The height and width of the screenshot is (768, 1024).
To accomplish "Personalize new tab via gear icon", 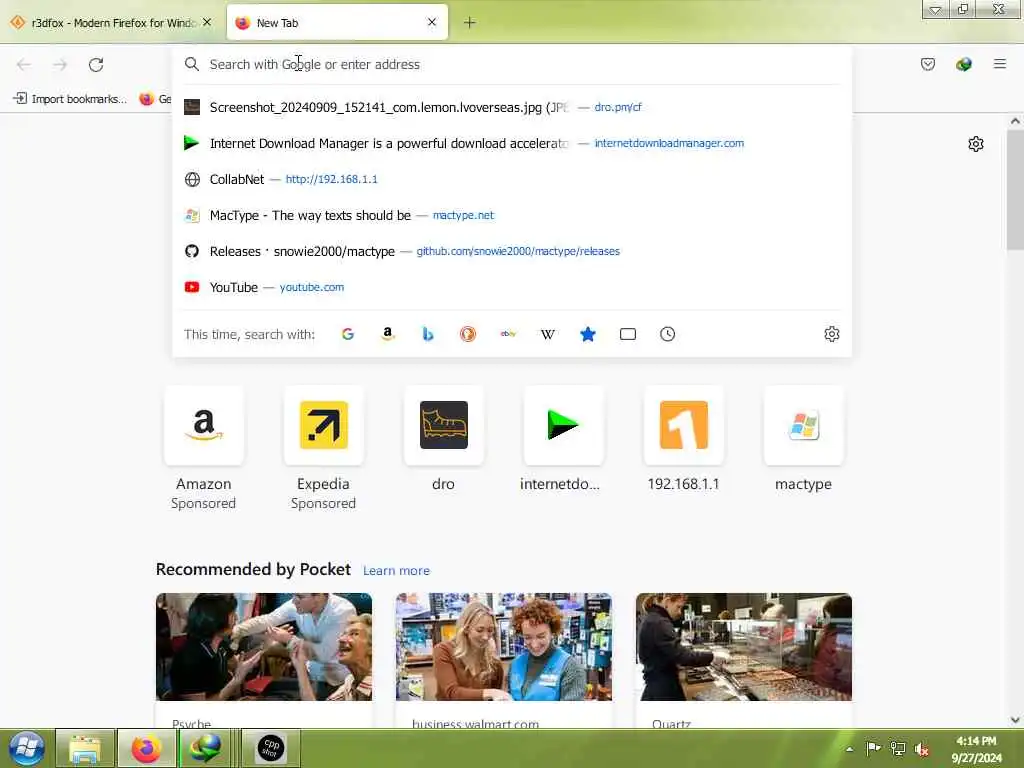I will pyautogui.click(x=975, y=144).
